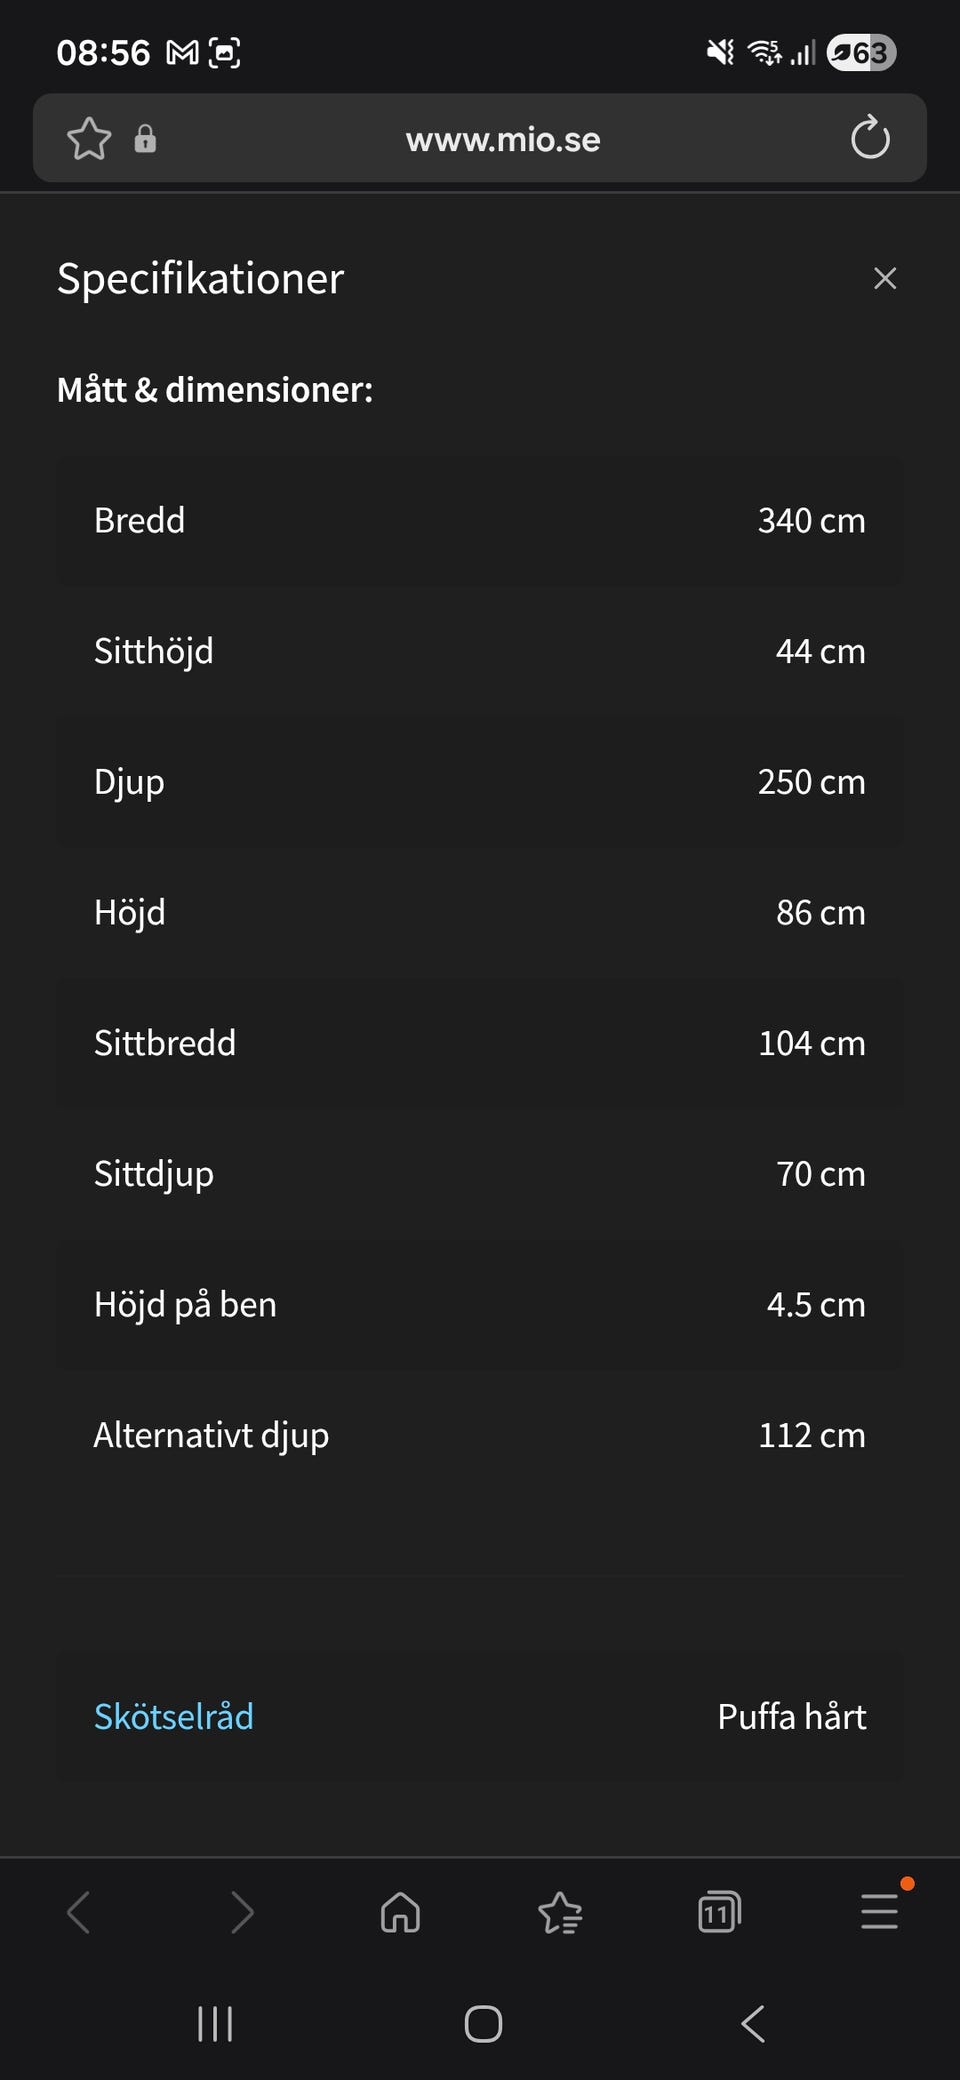Tap the Sitthöjd 44 cm row
Image resolution: width=960 pixels, height=2080 pixels.
click(480, 651)
